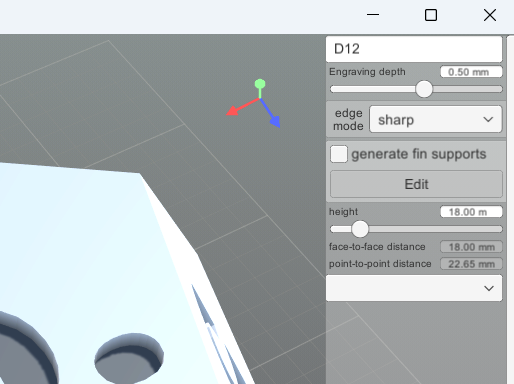Image resolution: width=514 pixels, height=384 pixels.
Task: Click the generate fin supports label
Action: [419, 154]
